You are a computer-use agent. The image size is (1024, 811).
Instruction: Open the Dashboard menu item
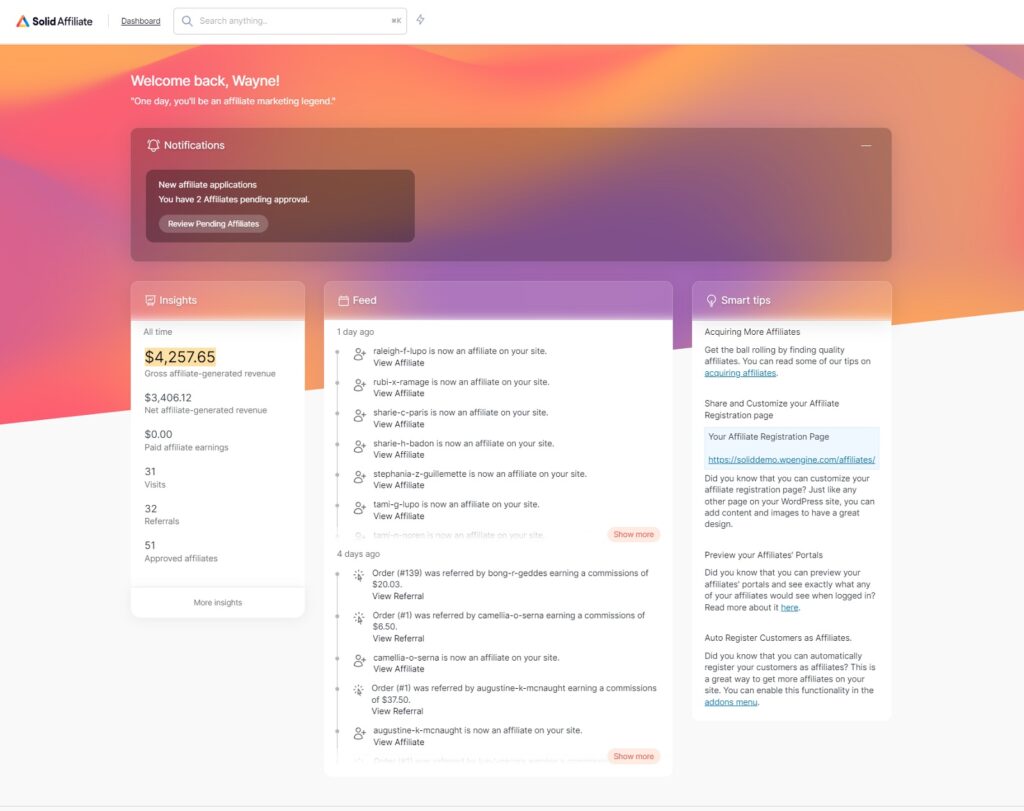[x=140, y=20]
